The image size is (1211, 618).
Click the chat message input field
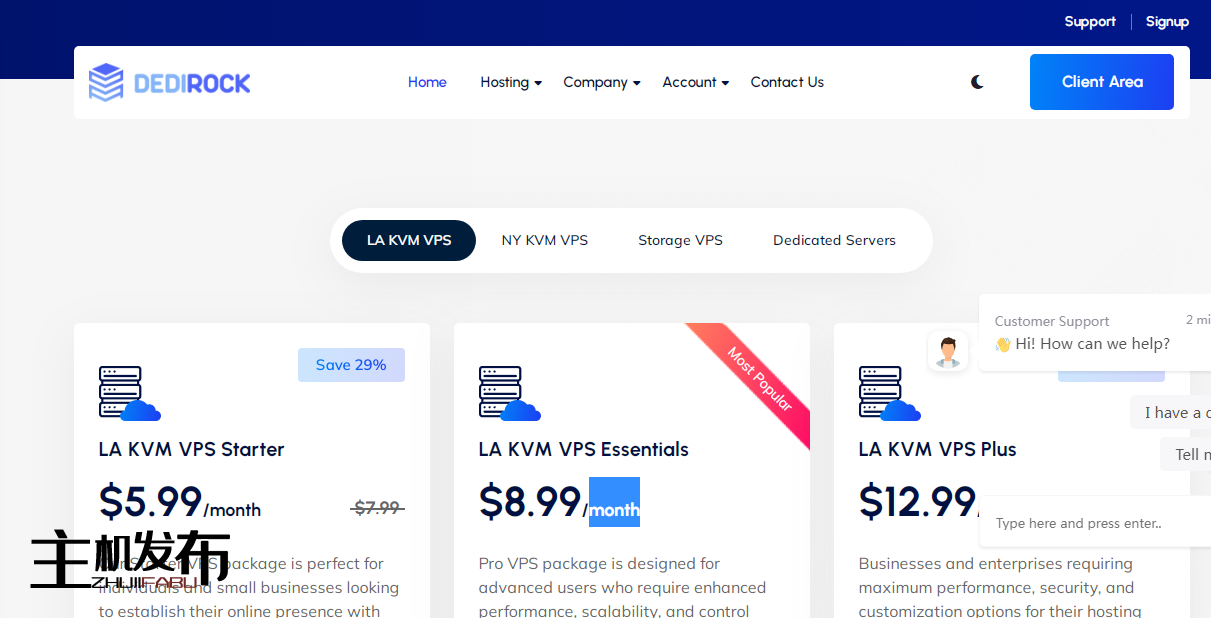(1090, 523)
